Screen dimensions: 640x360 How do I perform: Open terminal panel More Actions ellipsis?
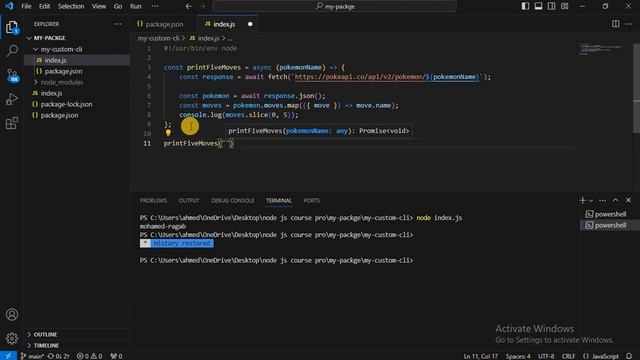tap(602, 200)
